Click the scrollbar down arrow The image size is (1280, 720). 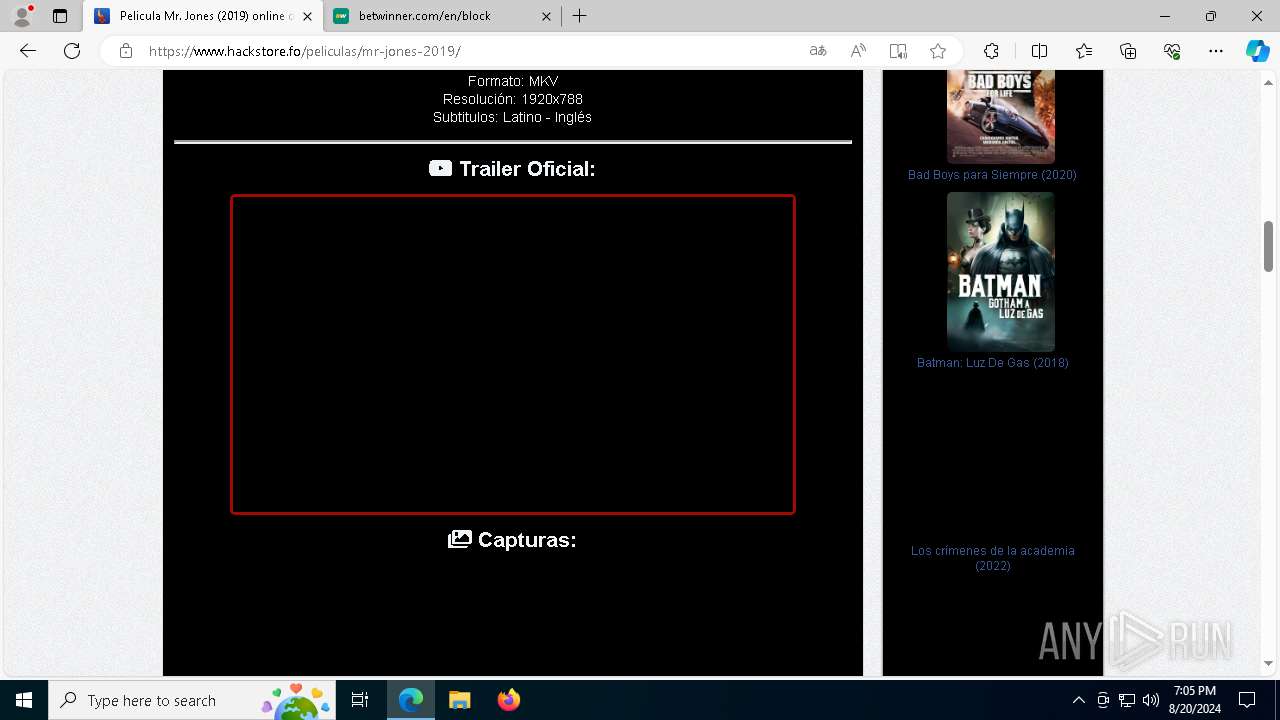click(1268, 663)
